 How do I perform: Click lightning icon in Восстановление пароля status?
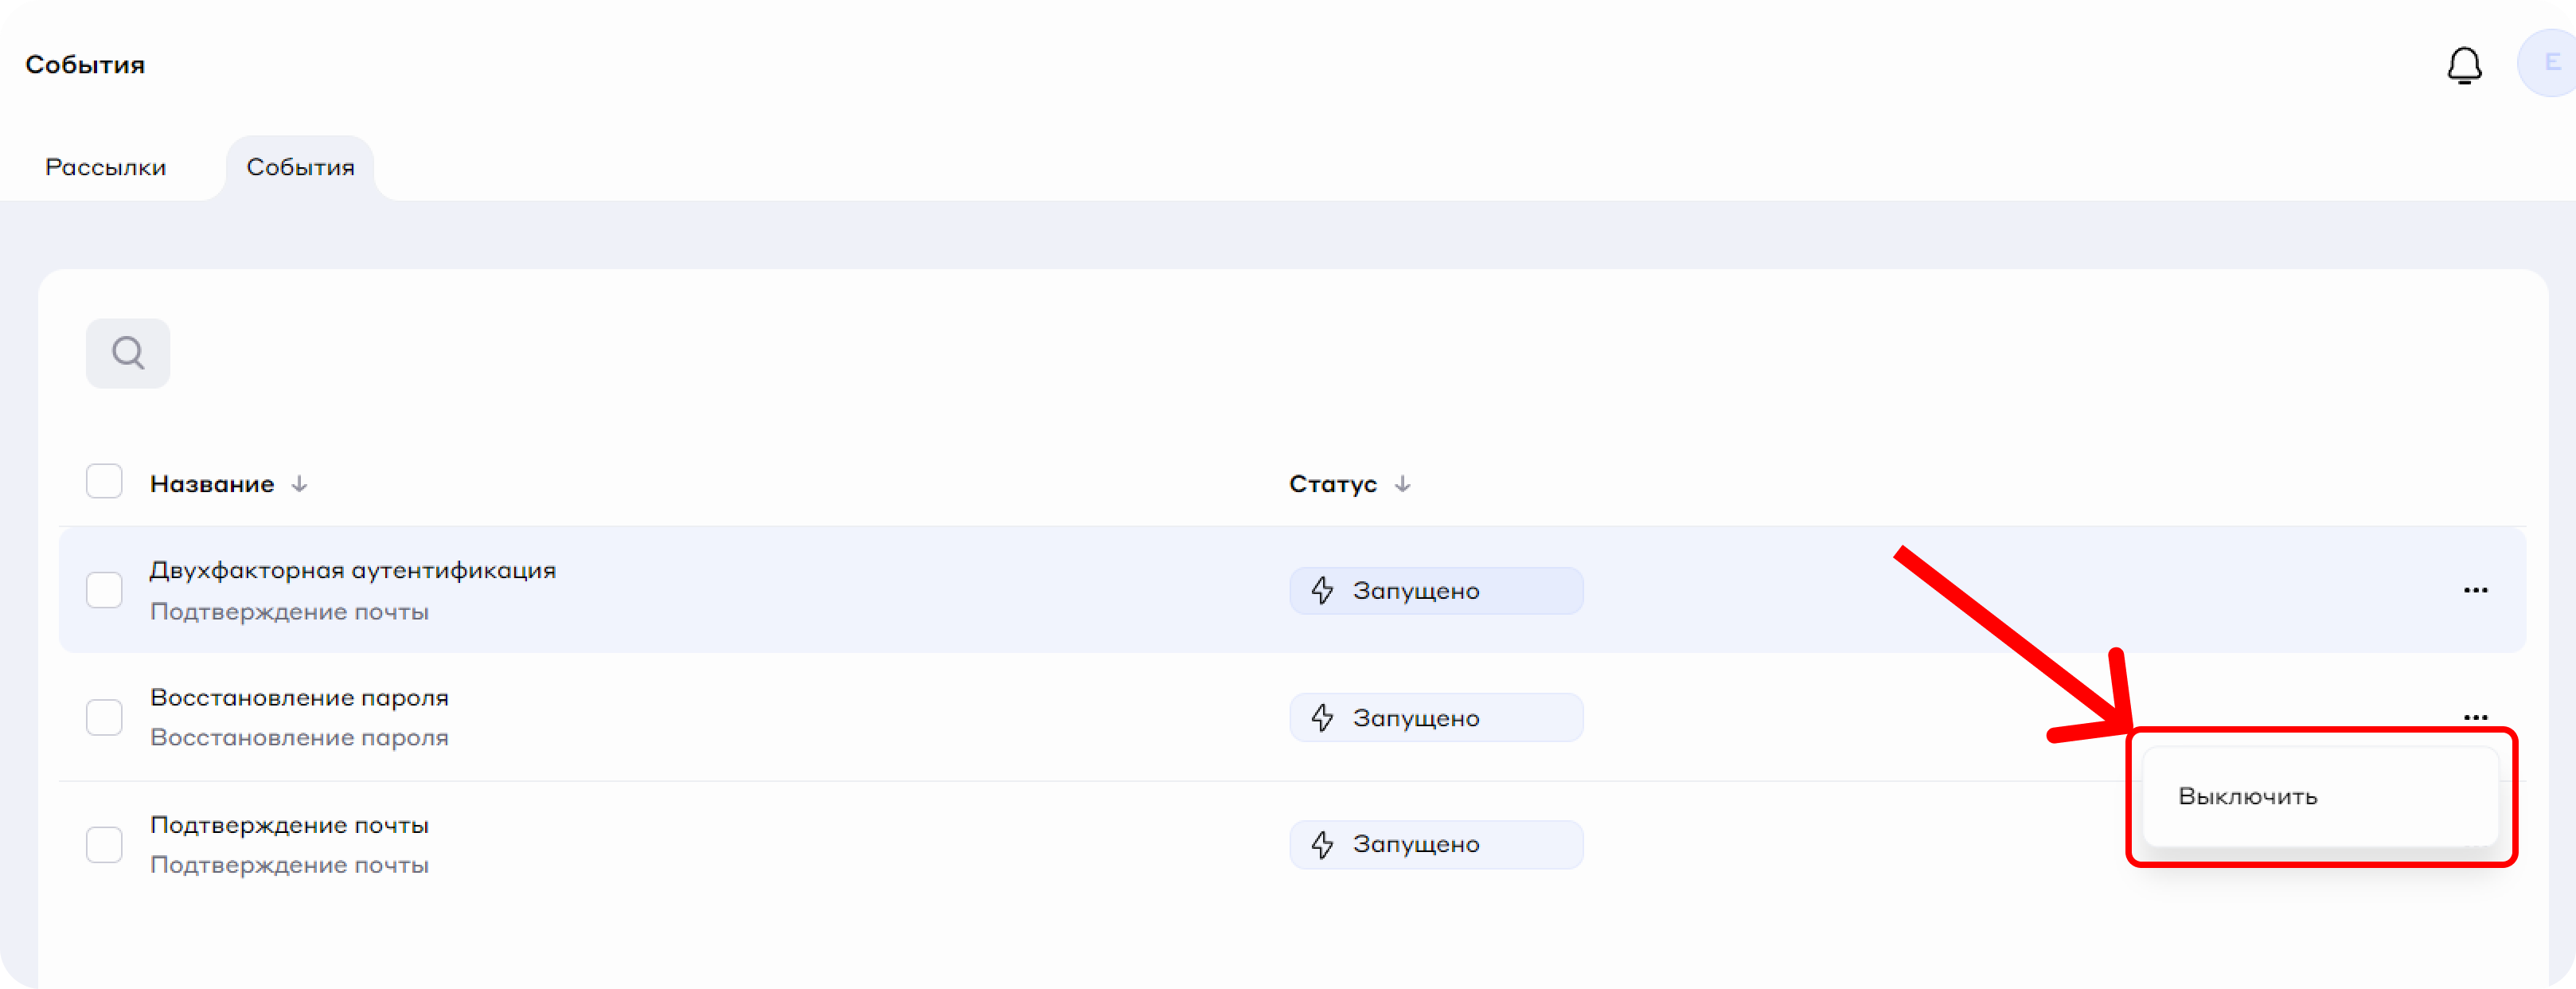tap(1322, 718)
